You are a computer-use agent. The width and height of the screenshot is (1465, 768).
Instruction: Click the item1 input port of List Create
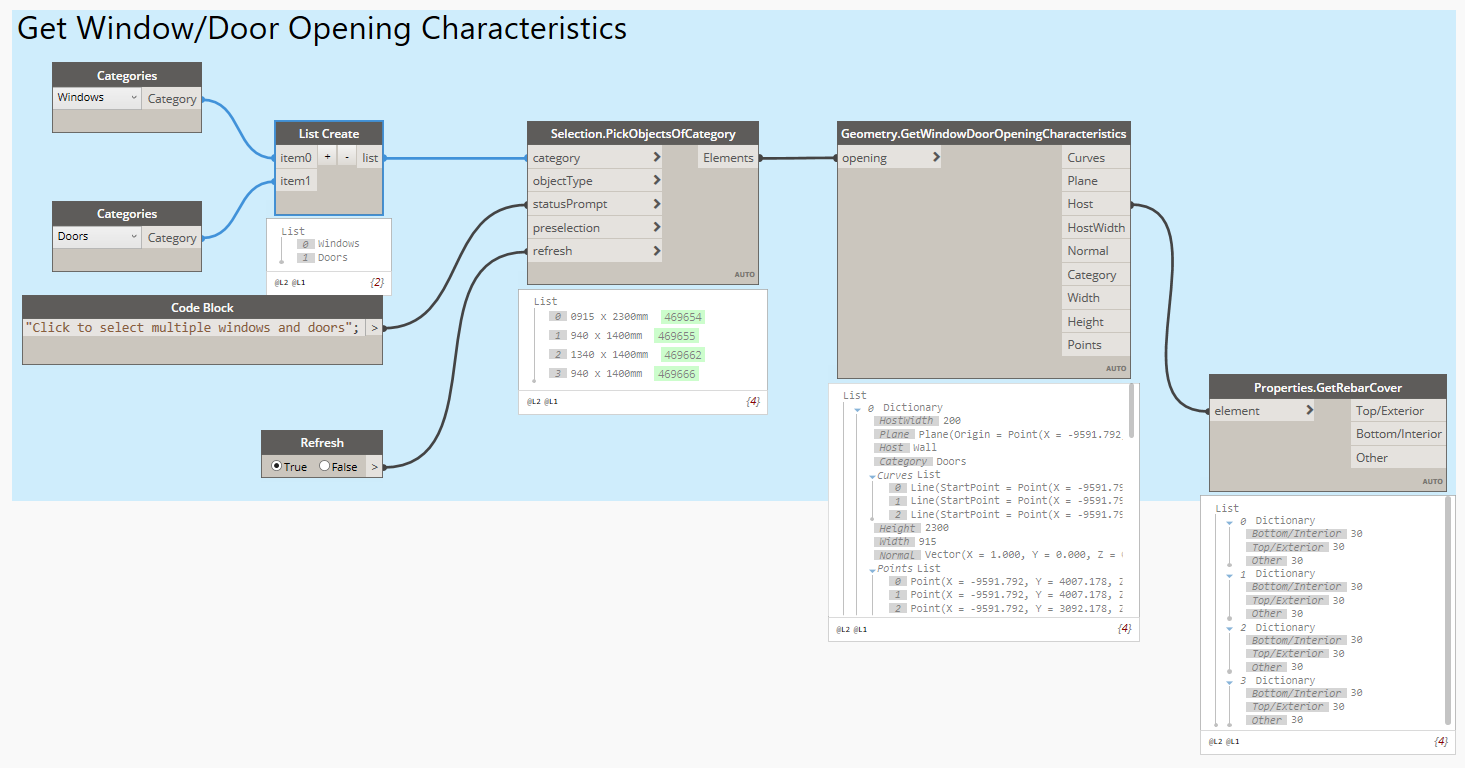[x=296, y=181]
